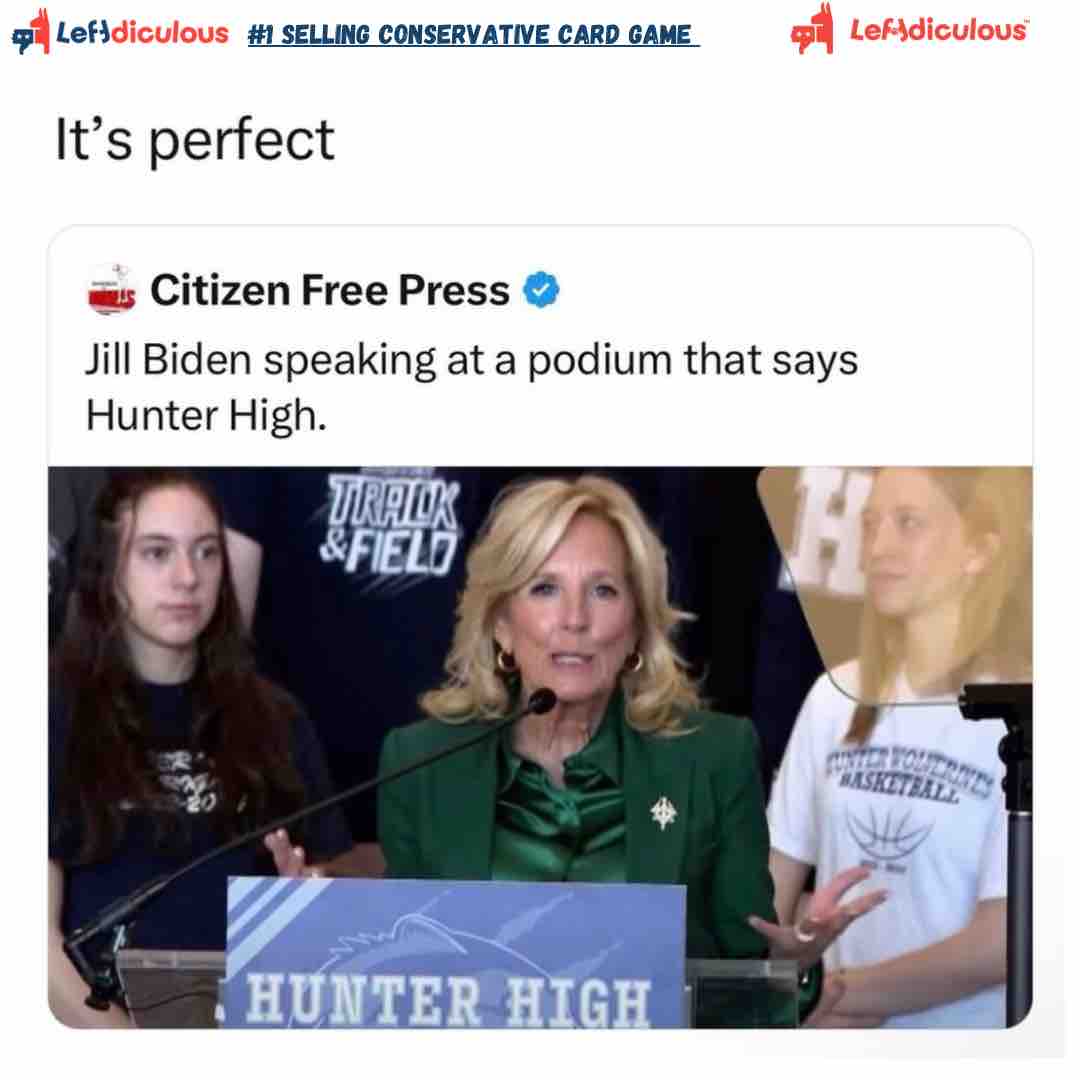
Task: Open the Leftdiculous wordmark beside the left donkey icon
Action: pos(142,33)
